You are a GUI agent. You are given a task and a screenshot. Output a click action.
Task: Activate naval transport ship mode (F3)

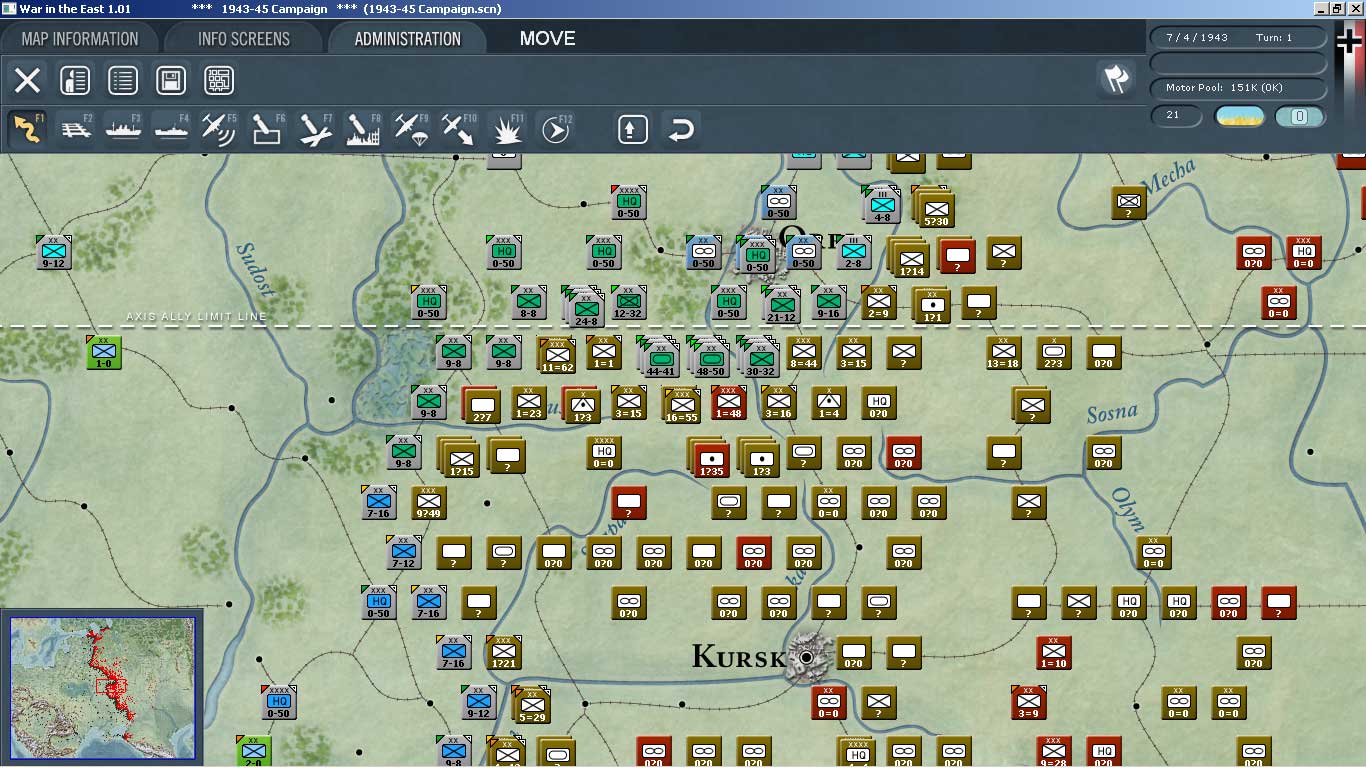123,129
